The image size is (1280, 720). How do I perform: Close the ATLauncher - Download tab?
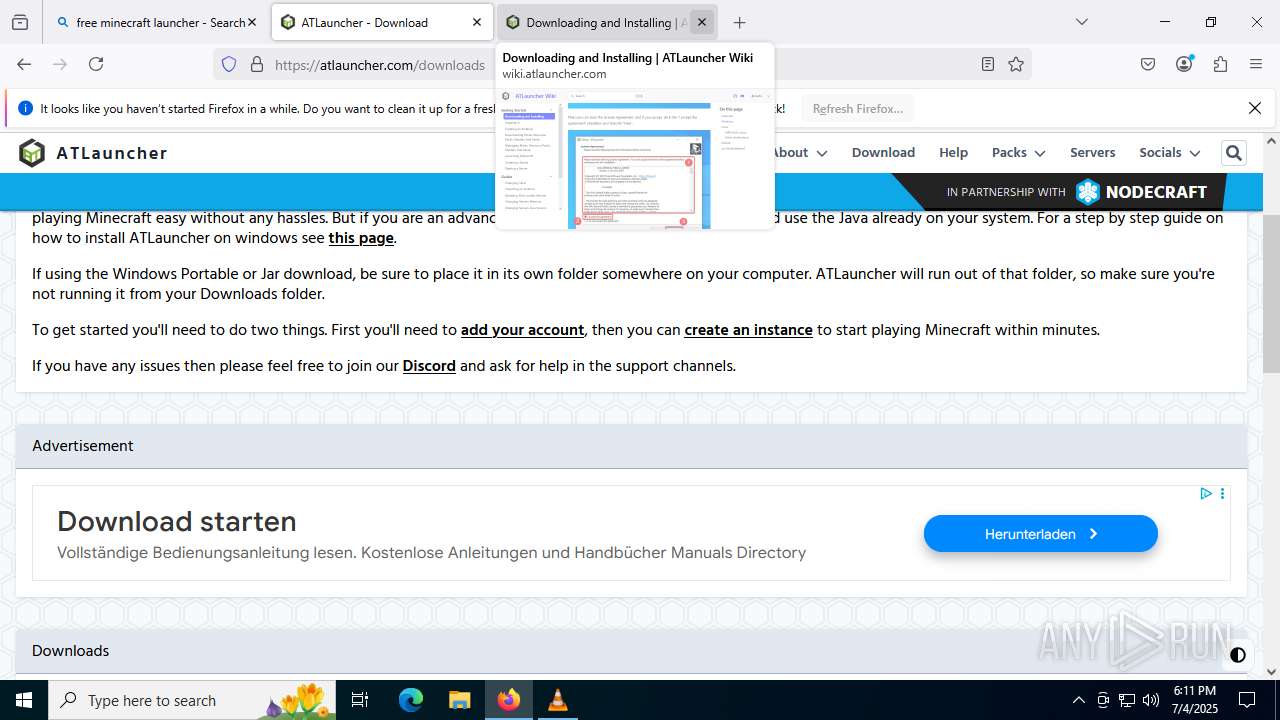[x=477, y=22]
